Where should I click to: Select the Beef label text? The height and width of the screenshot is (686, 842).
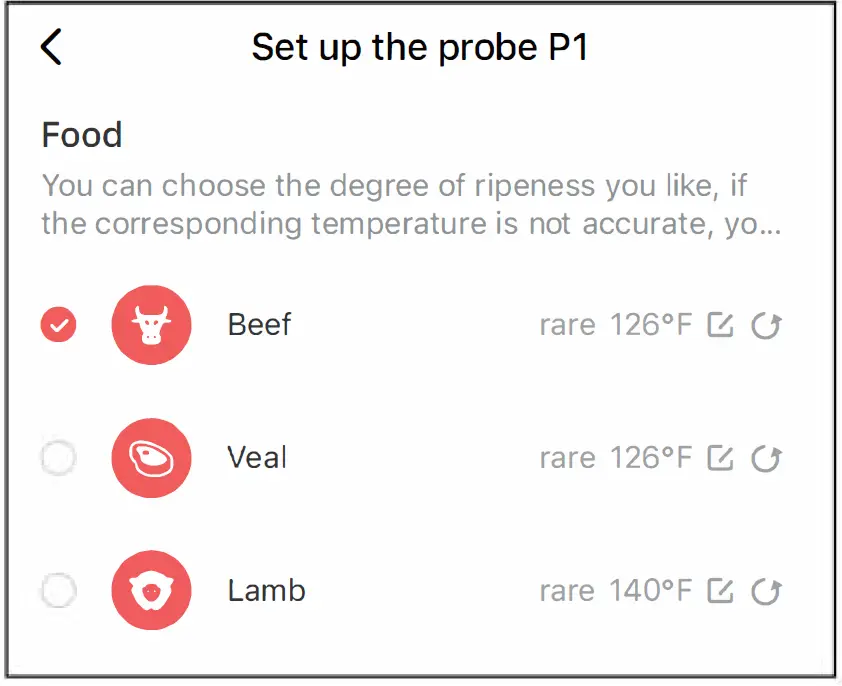pos(259,324)
